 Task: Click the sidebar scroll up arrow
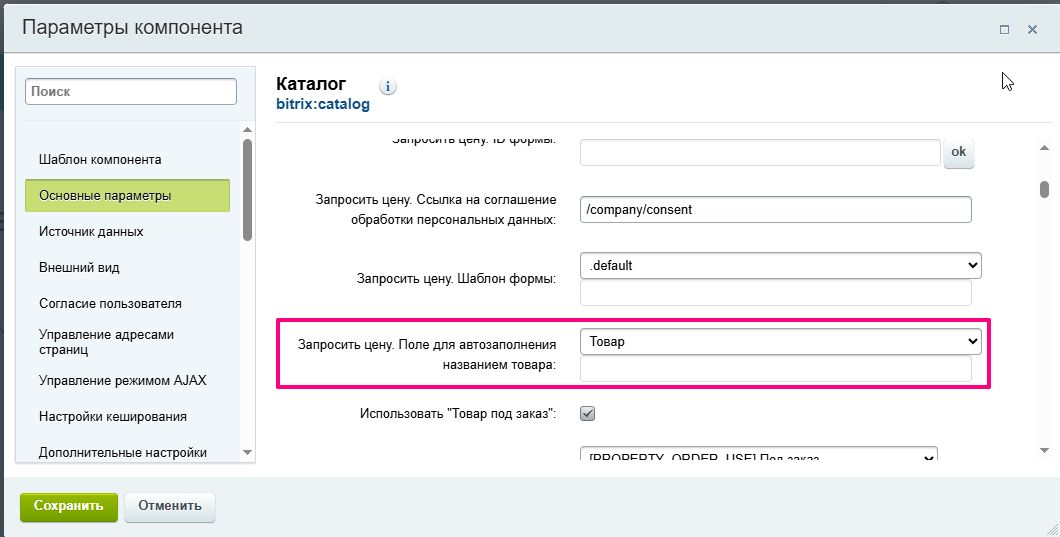248,129
